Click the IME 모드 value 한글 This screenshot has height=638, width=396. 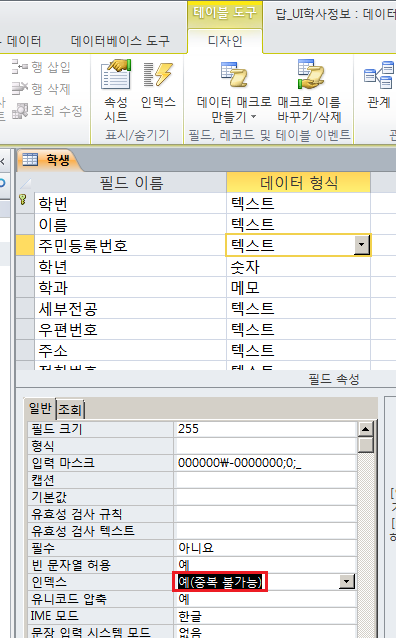(x=265, y=616)
